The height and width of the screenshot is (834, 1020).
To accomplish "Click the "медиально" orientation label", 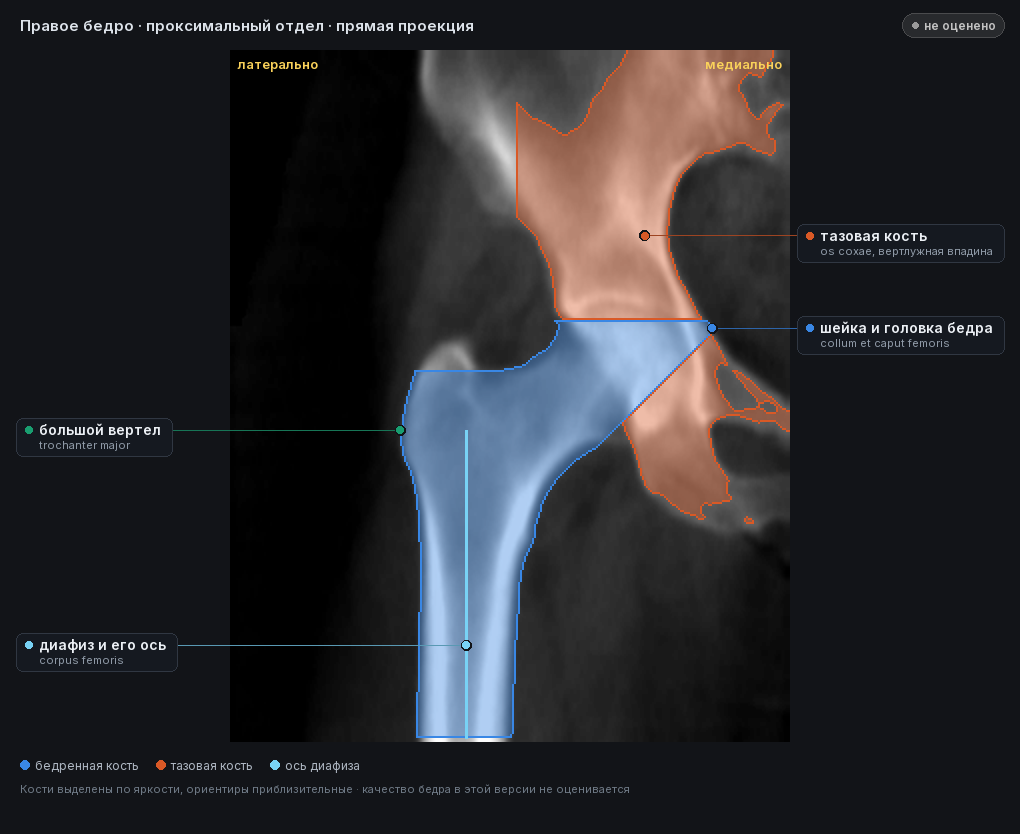I will tap(744, 64).
